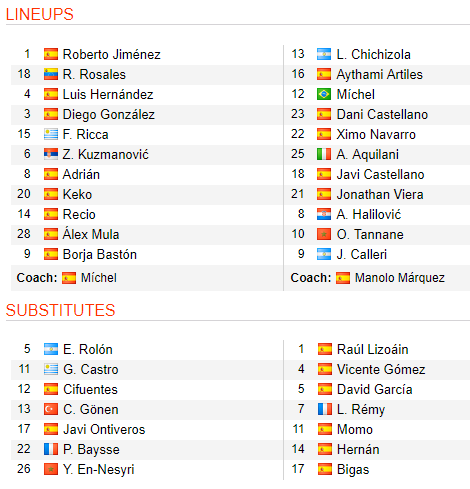The image size is (470, 489).
Task: Click the Italian flag beside A. Aquilani
Action: click(324, 154)
